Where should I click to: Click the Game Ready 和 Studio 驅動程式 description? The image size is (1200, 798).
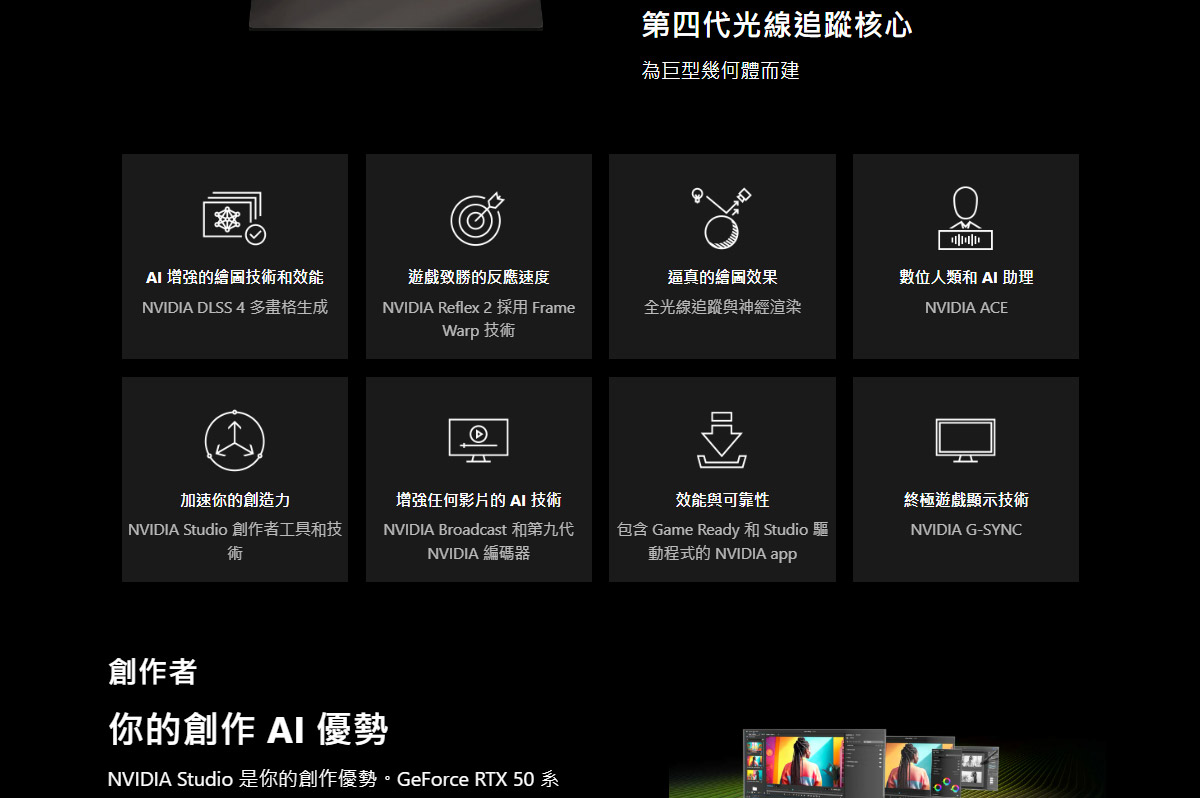[x=722, y=541]
